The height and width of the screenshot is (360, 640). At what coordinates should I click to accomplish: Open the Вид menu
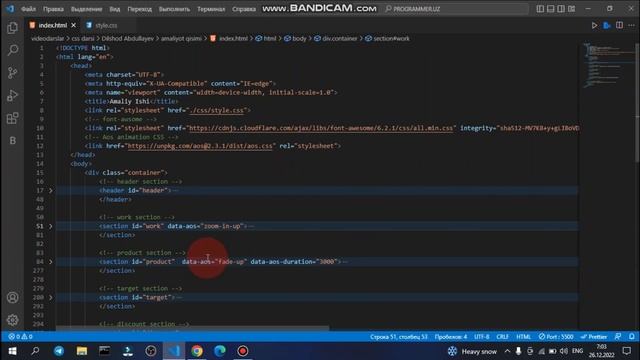[115, 9]
